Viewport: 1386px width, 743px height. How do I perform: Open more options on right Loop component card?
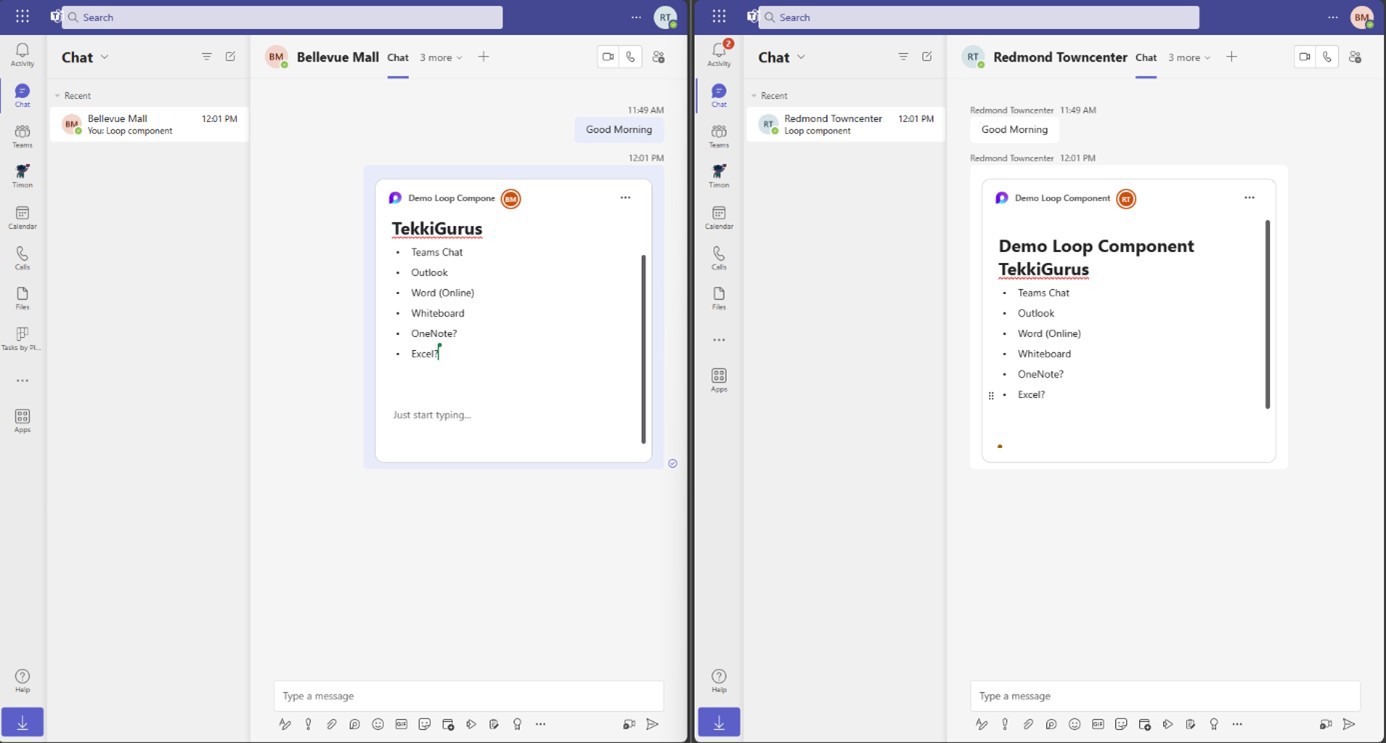[1249, 198]
